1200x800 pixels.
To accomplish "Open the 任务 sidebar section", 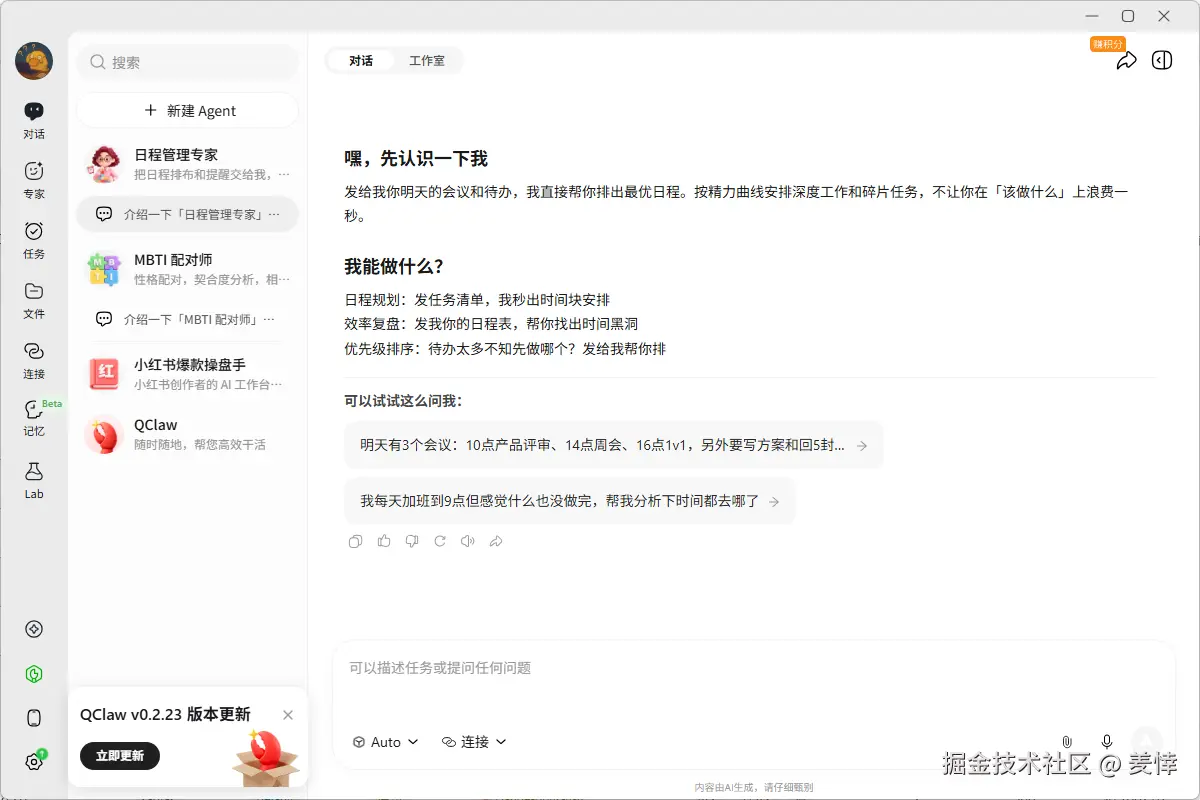I will click(x=34, y=240).
